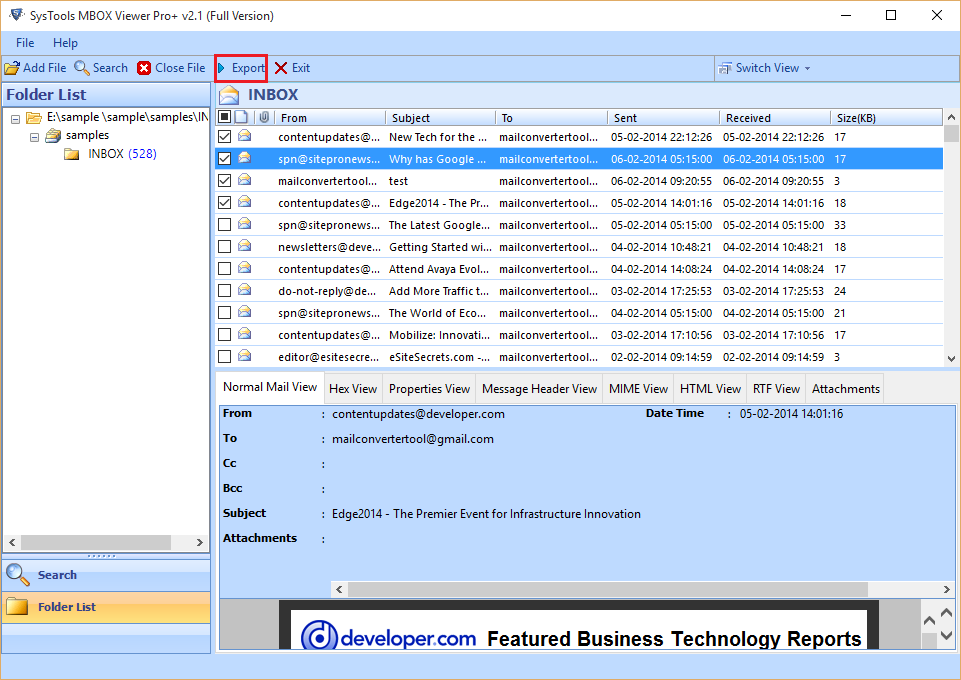961x680 pixels.
Task: Click the INBOX header envelope icon
Action: 229,95
